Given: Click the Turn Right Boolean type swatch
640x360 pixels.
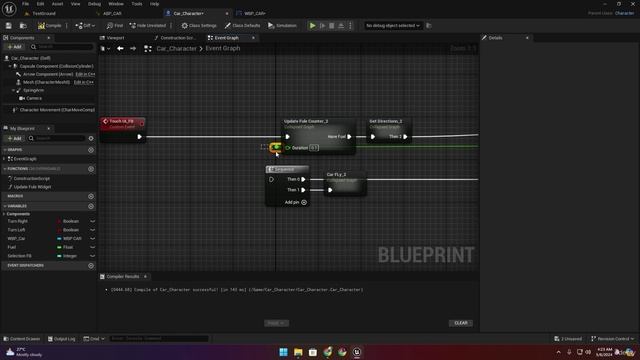Looking at the screenshot, I should pyautogui.click(x=59, y=221).
